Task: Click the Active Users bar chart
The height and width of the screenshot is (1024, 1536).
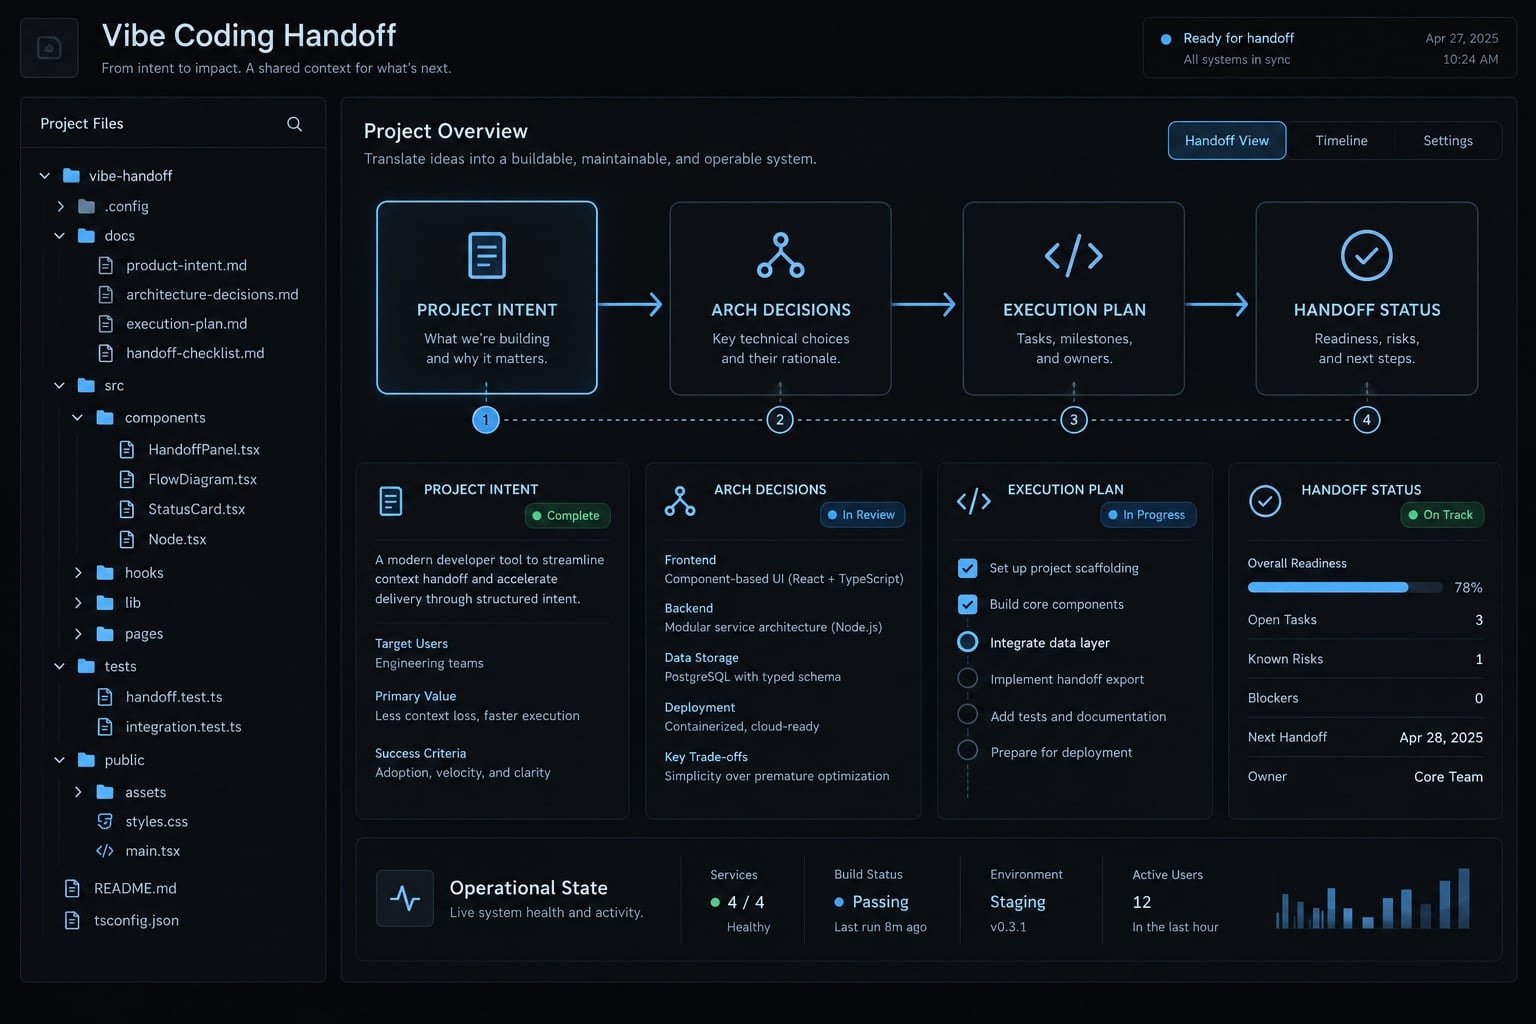Action: pos(1373,898)
